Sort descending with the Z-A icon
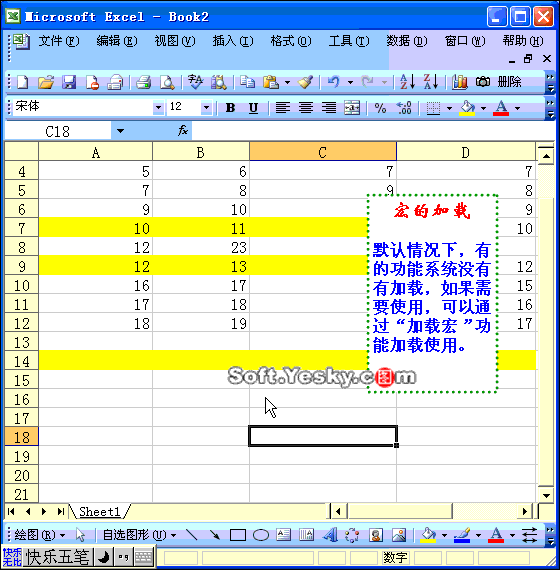 (431, 82)
